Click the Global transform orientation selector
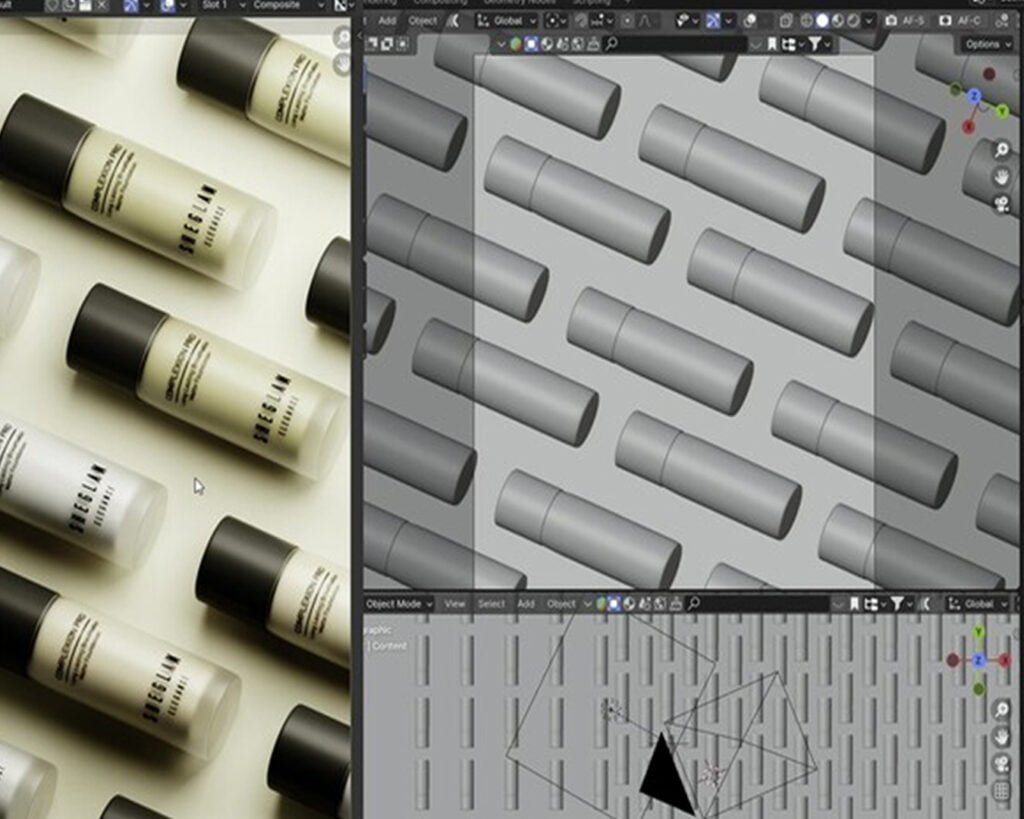 click(507, 20)
